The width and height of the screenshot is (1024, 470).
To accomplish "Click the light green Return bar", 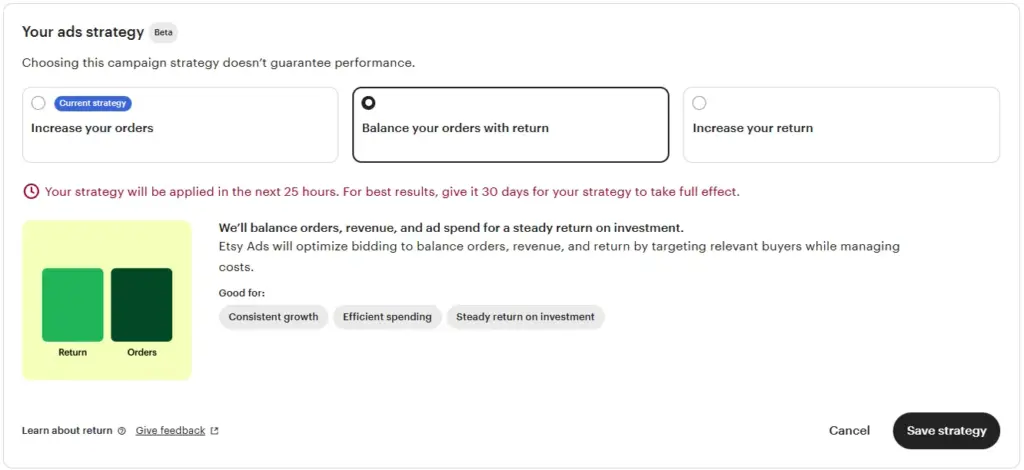I will (x=73, y=305).
